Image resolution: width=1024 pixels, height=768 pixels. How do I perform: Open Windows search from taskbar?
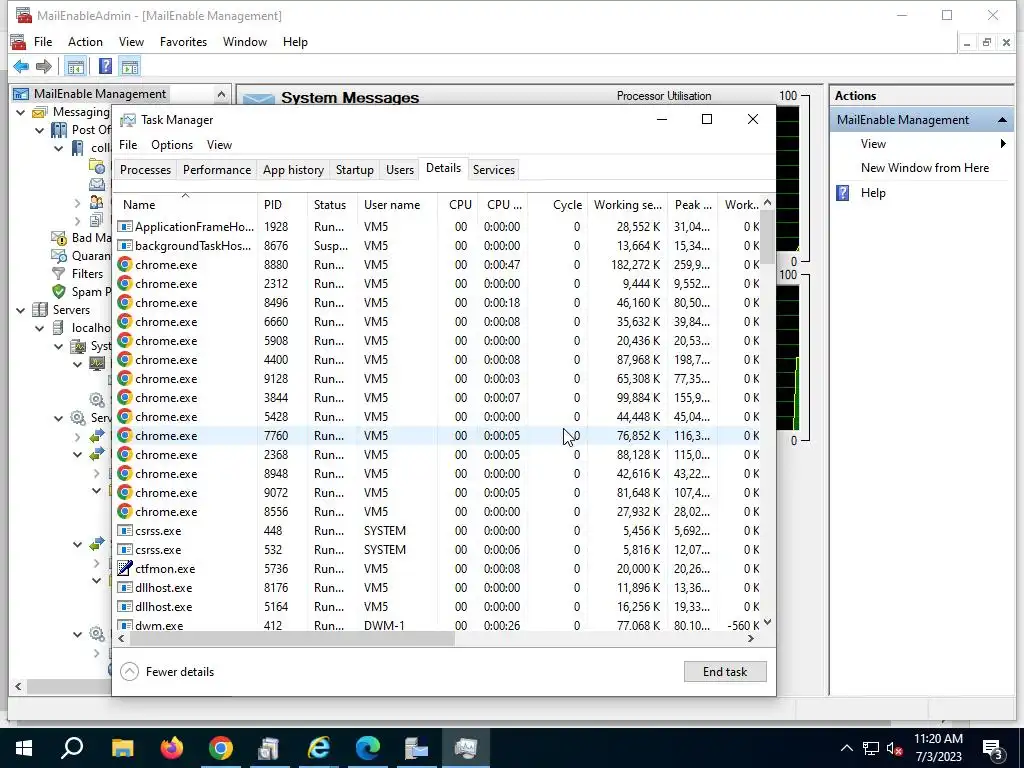tap(72, 747)
